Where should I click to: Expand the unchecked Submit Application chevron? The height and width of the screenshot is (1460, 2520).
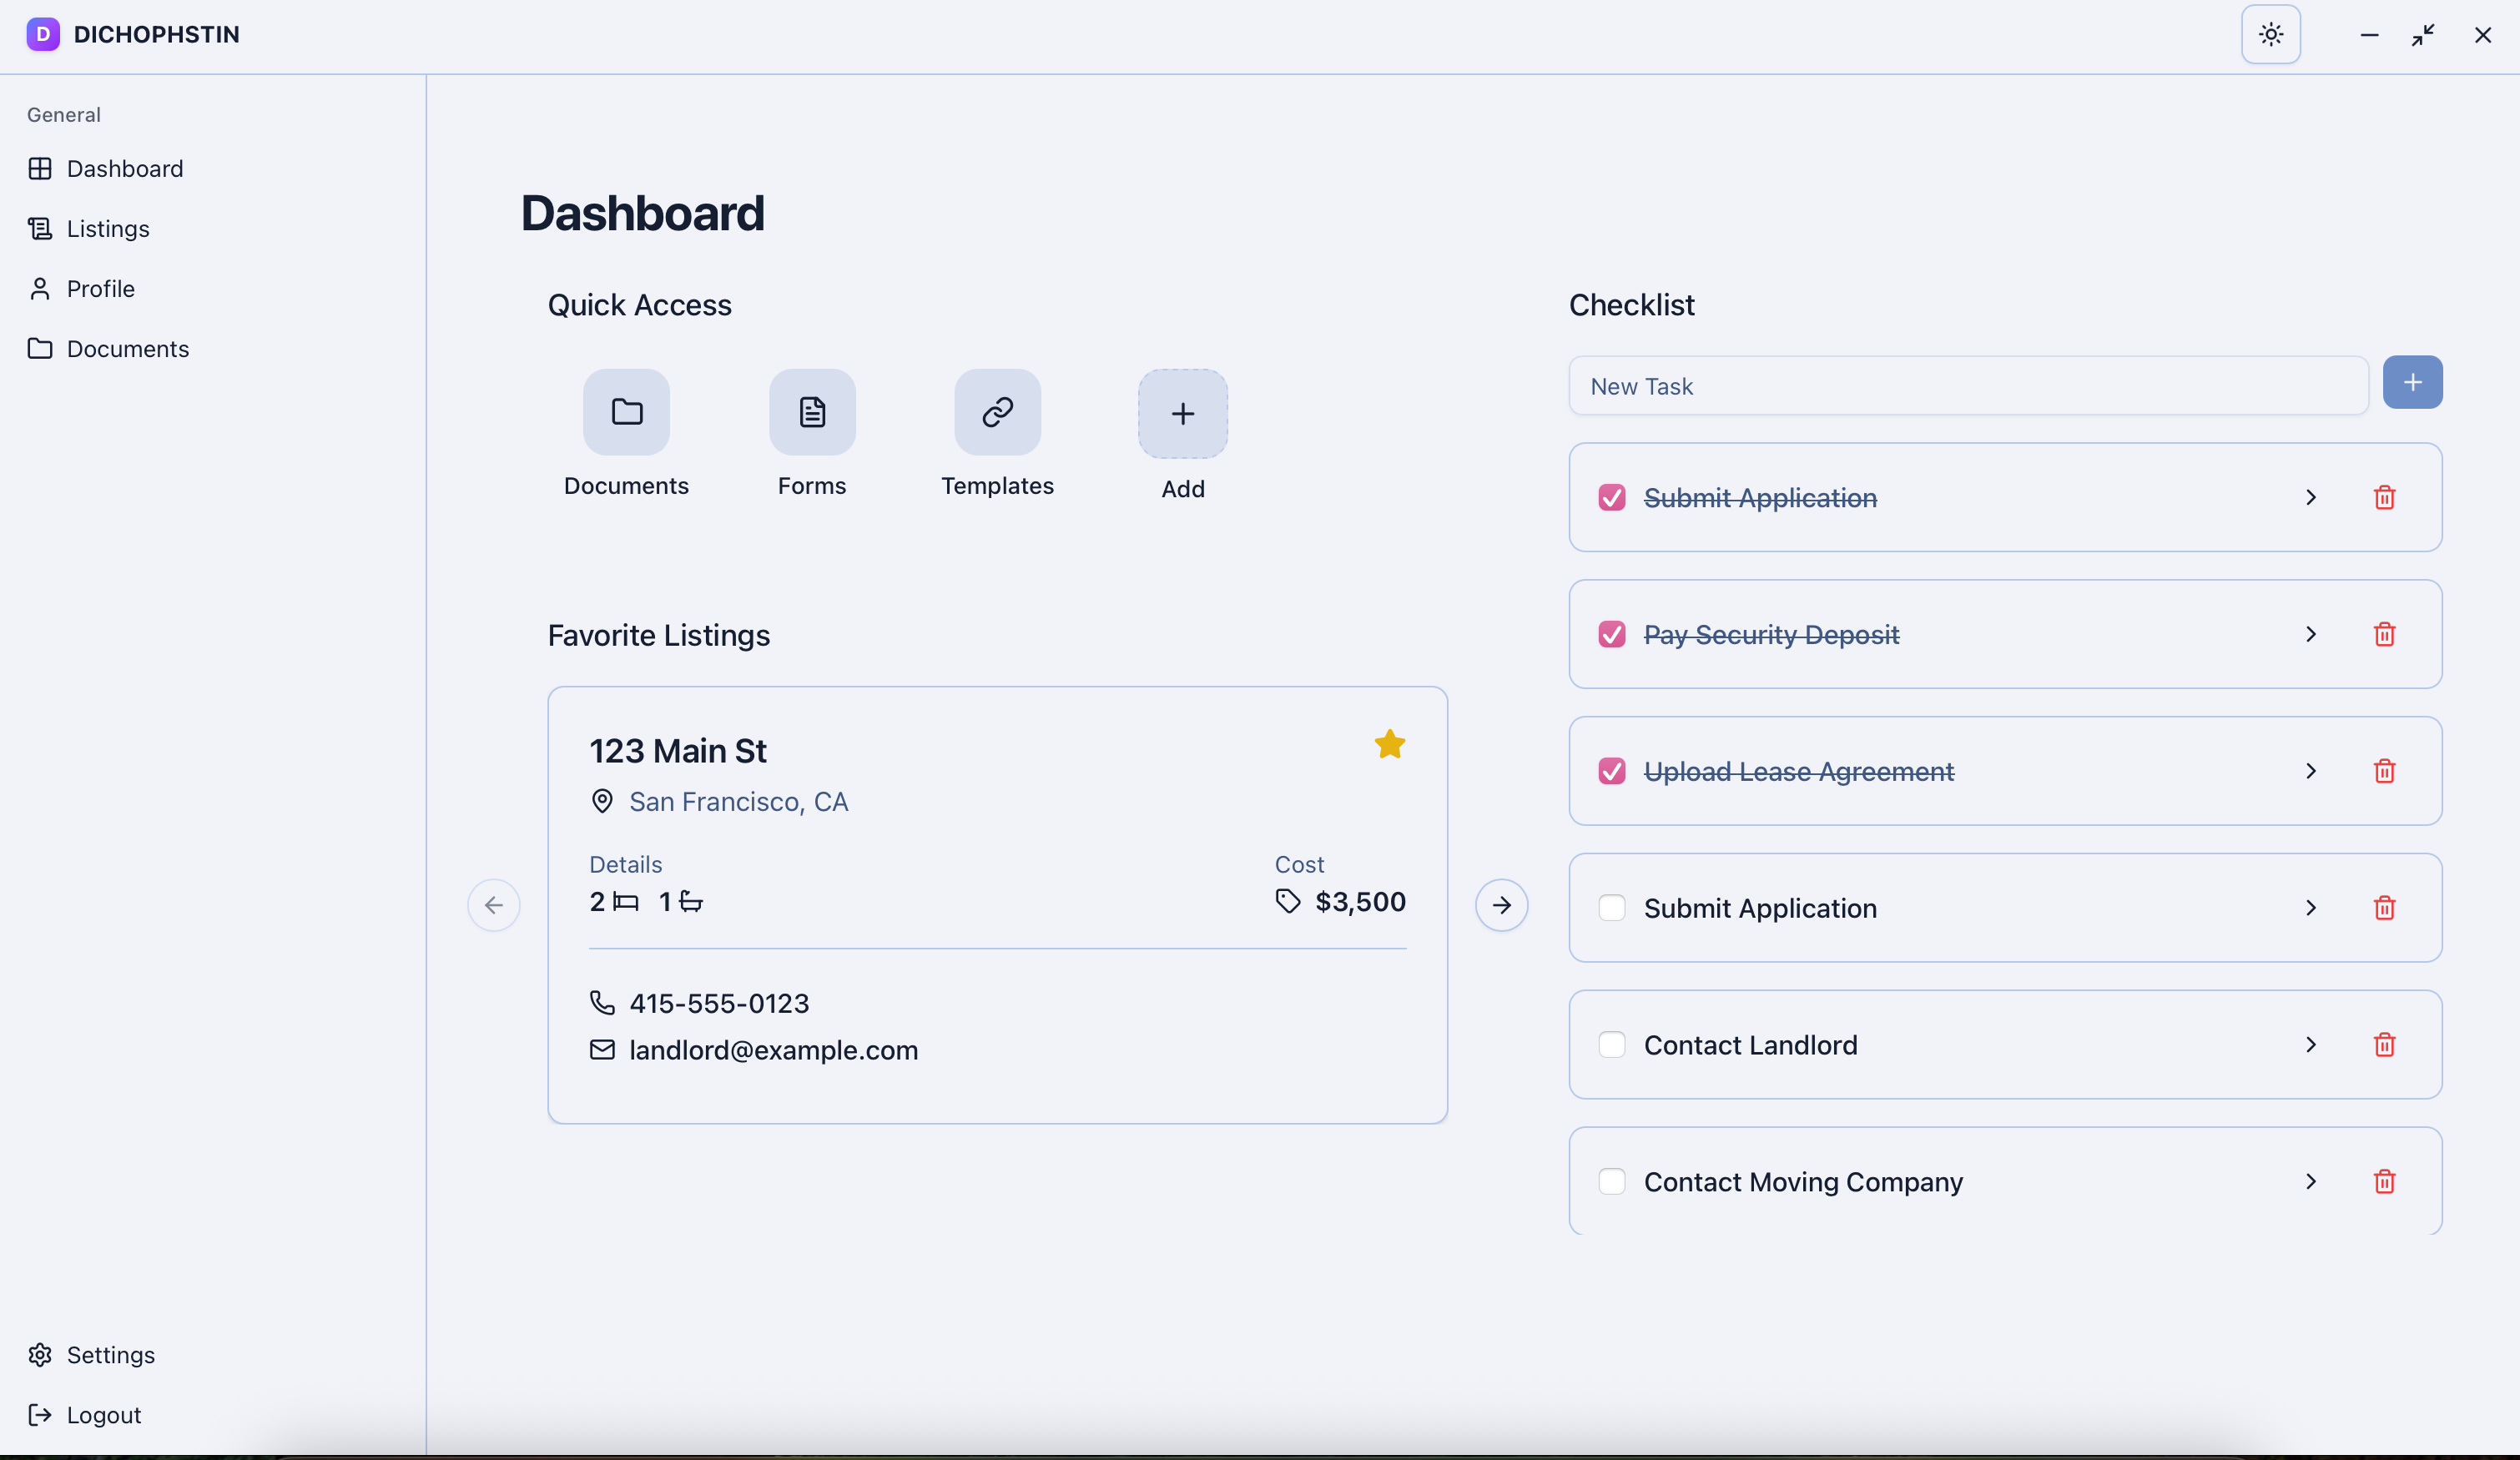(2310, 908)
